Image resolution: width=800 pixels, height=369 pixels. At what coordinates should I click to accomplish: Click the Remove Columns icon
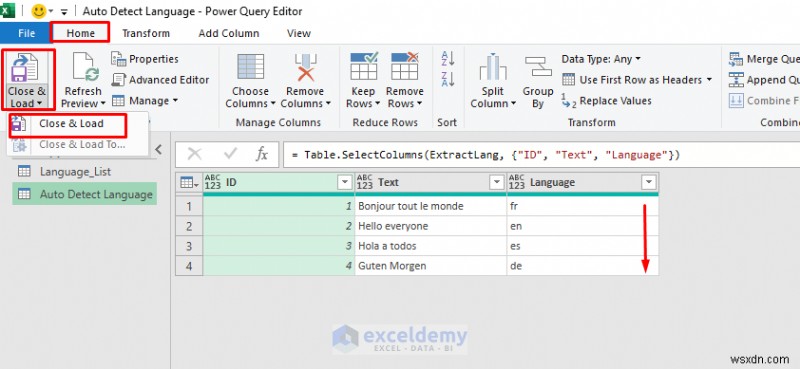click(x=306, y=67)
